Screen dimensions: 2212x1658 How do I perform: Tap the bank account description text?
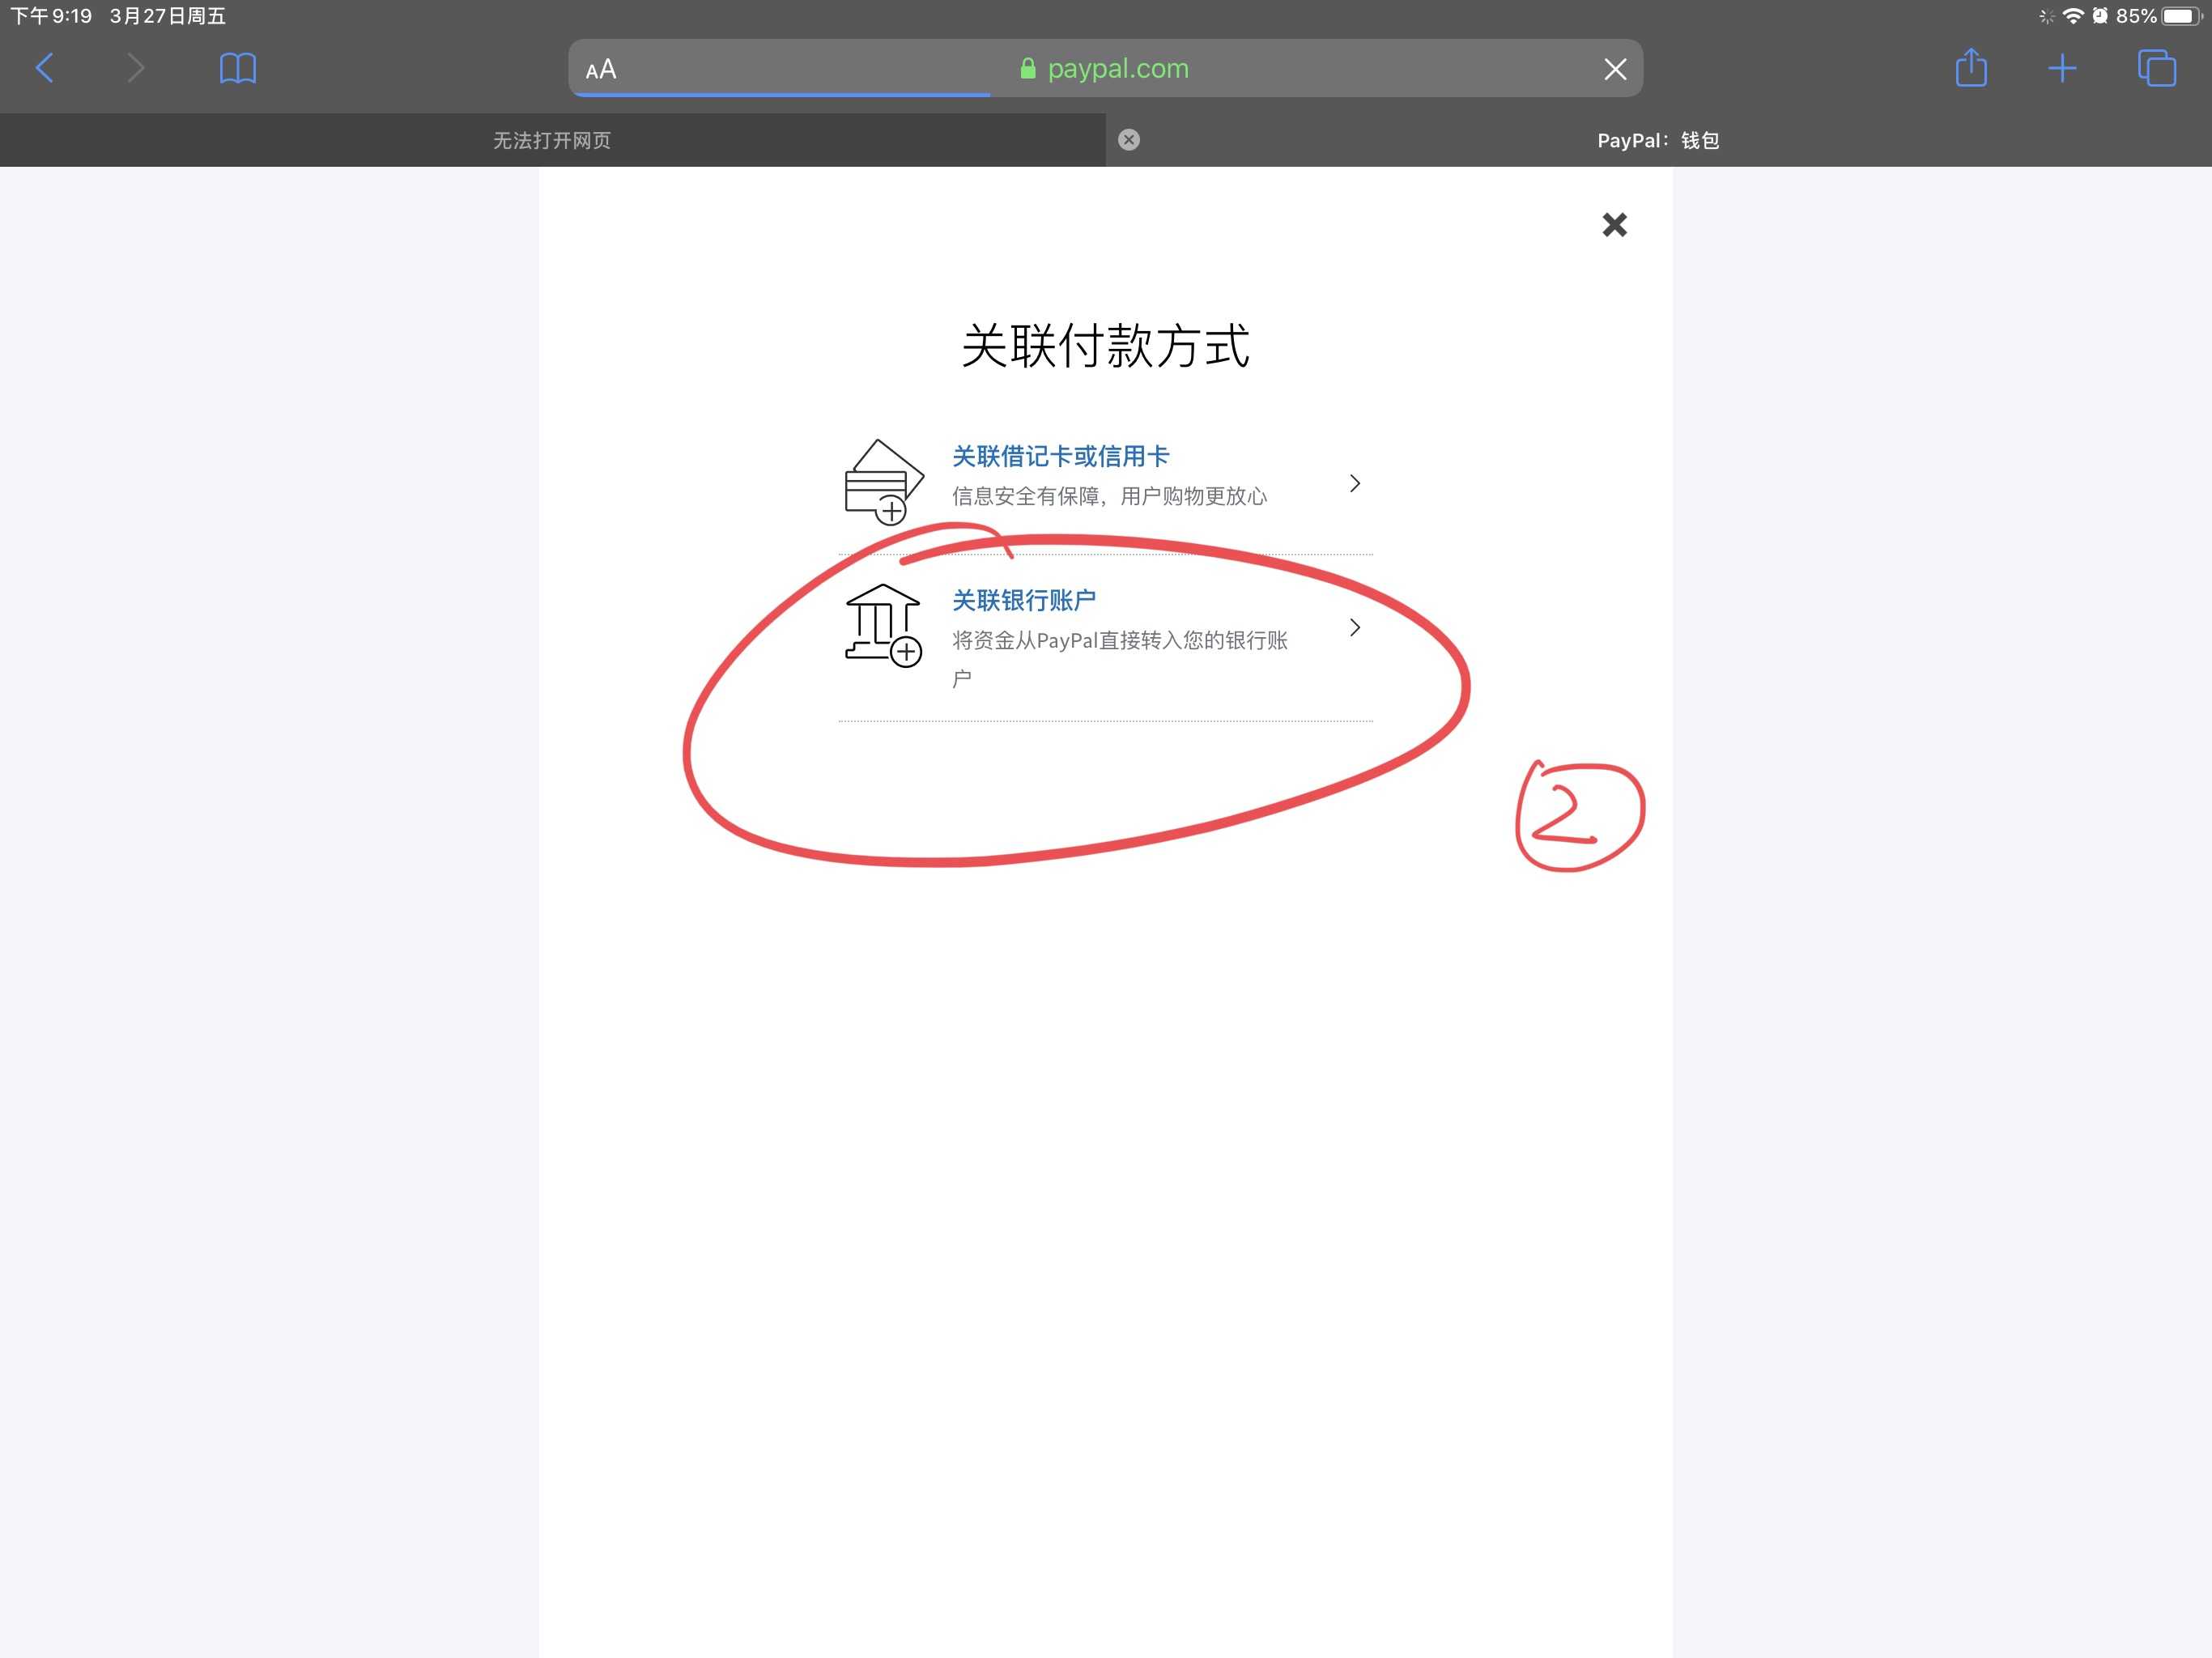tap(1118, 641)
